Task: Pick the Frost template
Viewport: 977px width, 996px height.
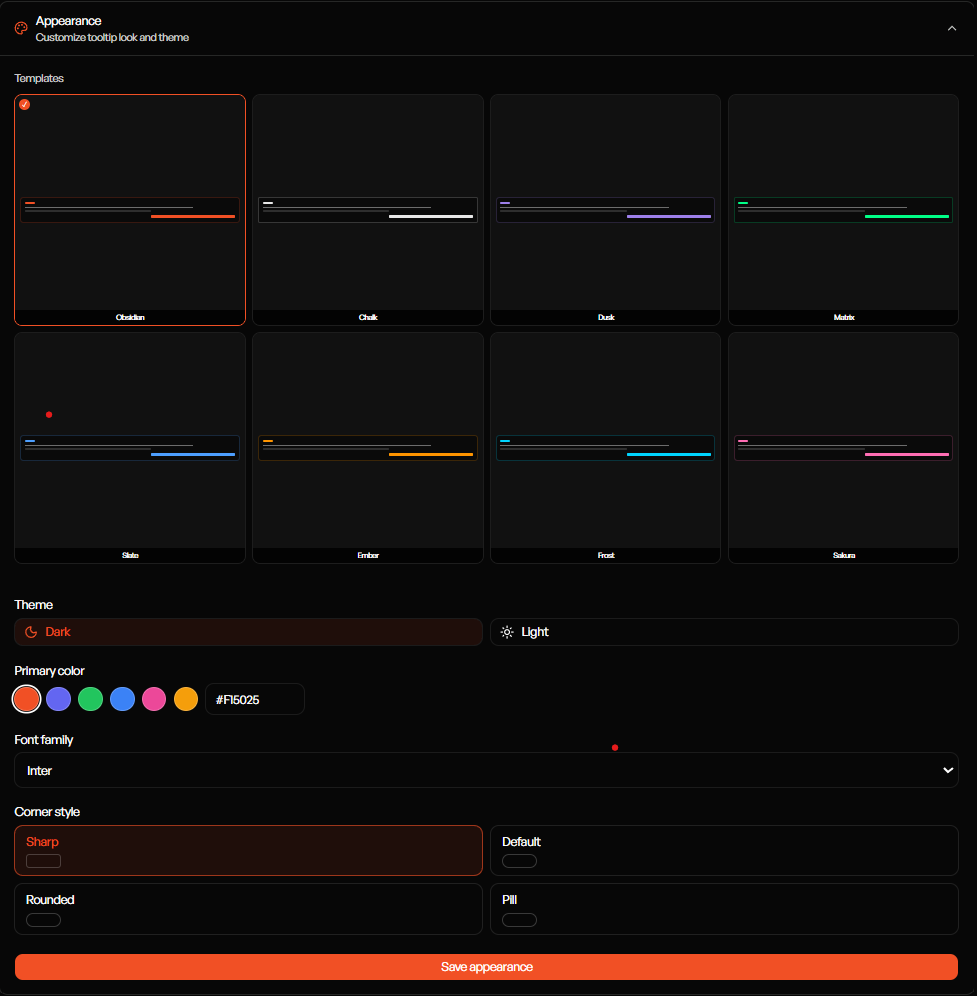Action: click(605, 448)
